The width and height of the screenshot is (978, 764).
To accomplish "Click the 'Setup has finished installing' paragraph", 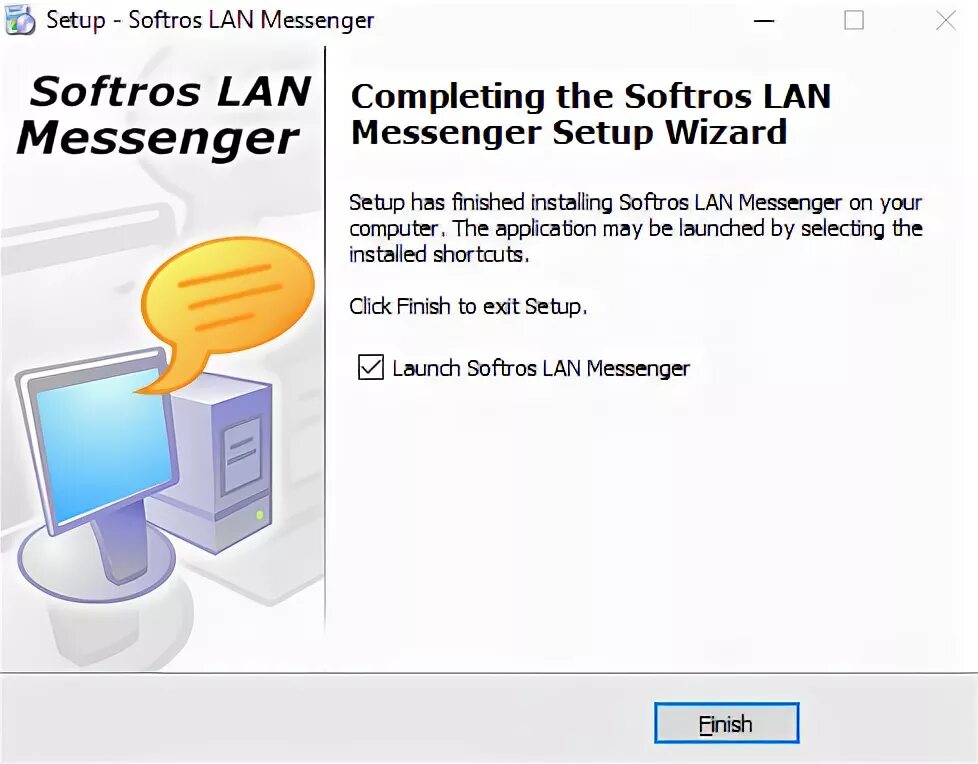I will [x=635, y=228].
